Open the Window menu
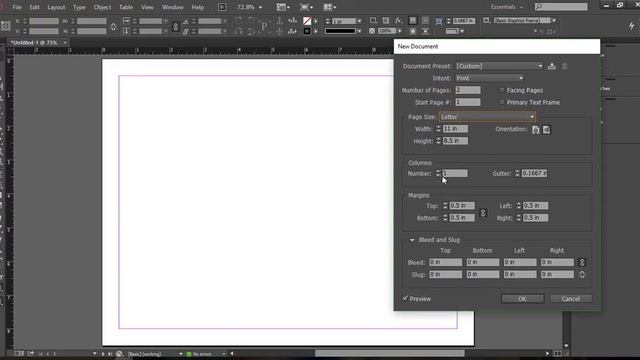The height and width of the screenshot is (360, 640). point(173,7)
